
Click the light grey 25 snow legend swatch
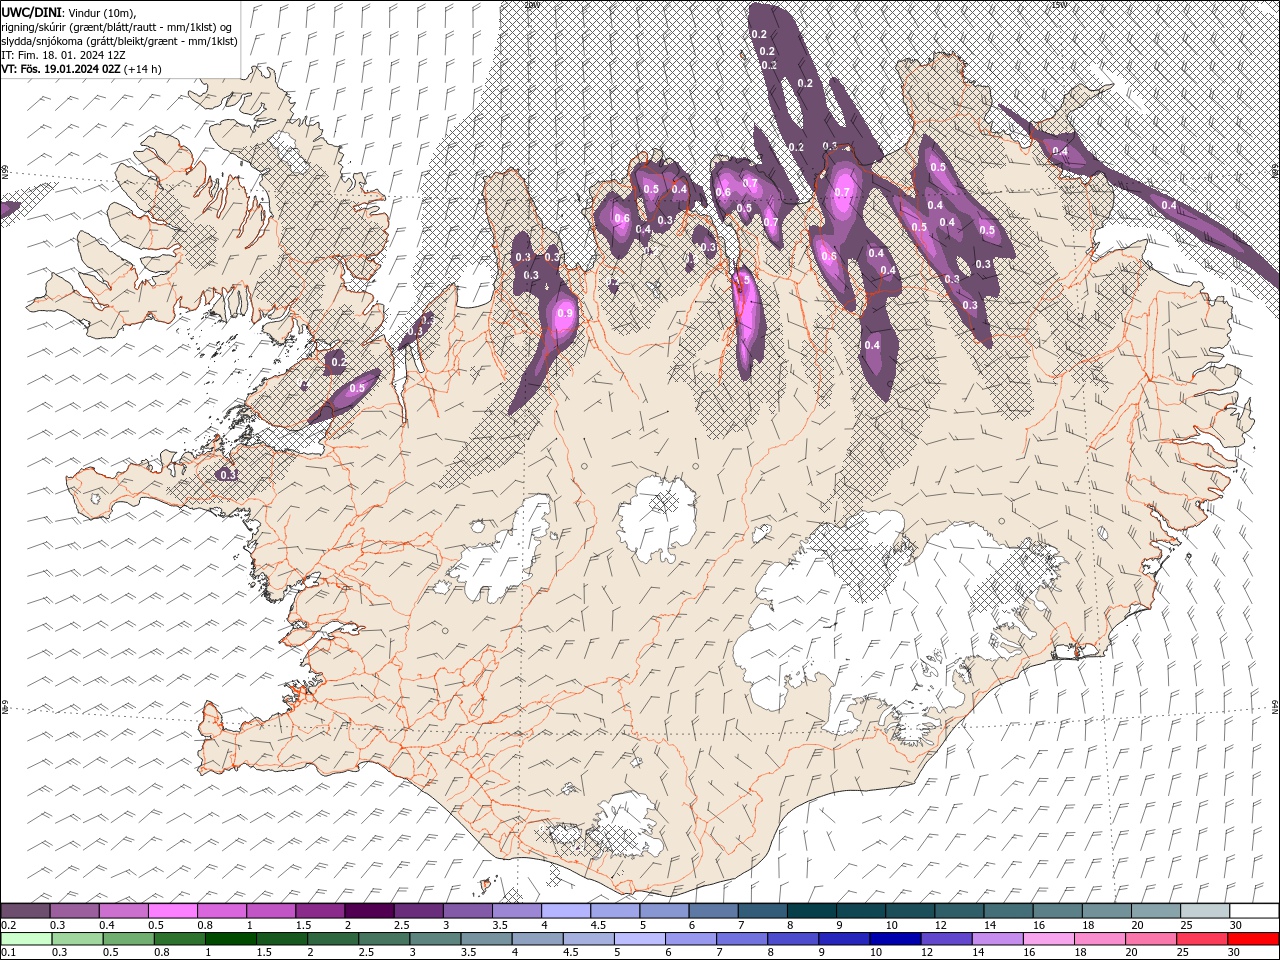tap(1205, 911)
